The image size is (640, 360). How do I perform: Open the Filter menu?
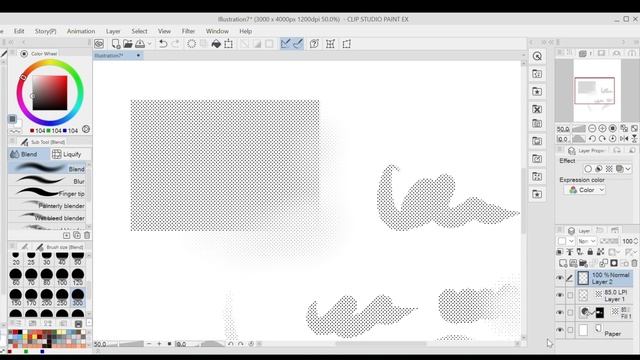(188, 31)
